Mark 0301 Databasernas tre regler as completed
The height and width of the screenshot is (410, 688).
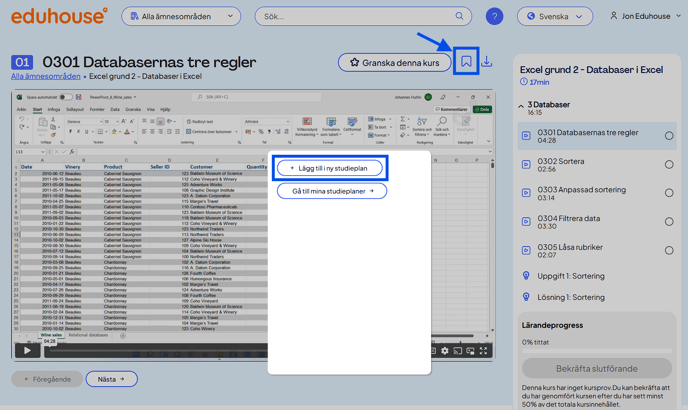coord(669,136)
